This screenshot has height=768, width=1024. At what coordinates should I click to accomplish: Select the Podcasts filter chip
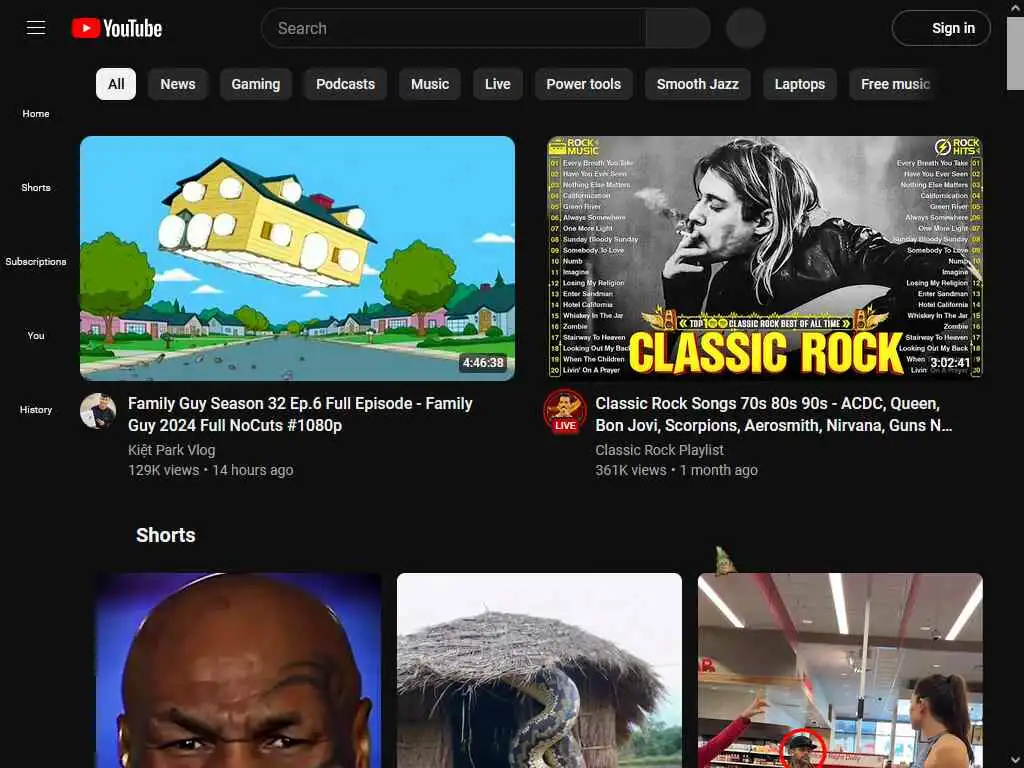[x=345, y=84]
